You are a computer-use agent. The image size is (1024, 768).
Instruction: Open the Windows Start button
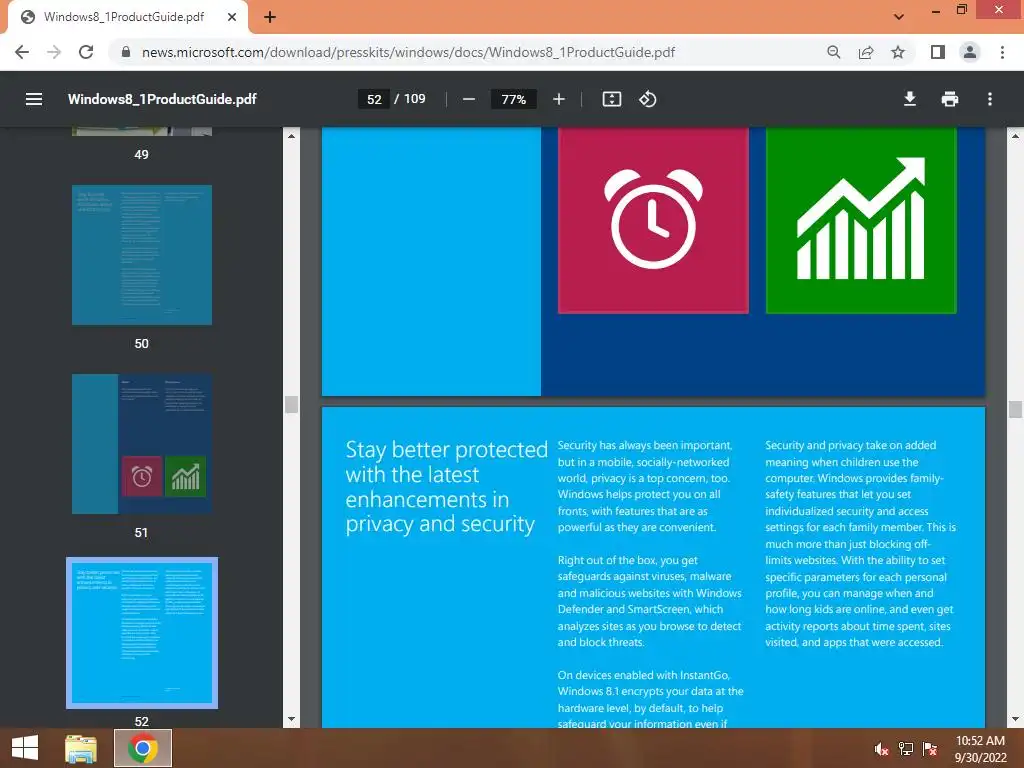click(x=25, y=748)
